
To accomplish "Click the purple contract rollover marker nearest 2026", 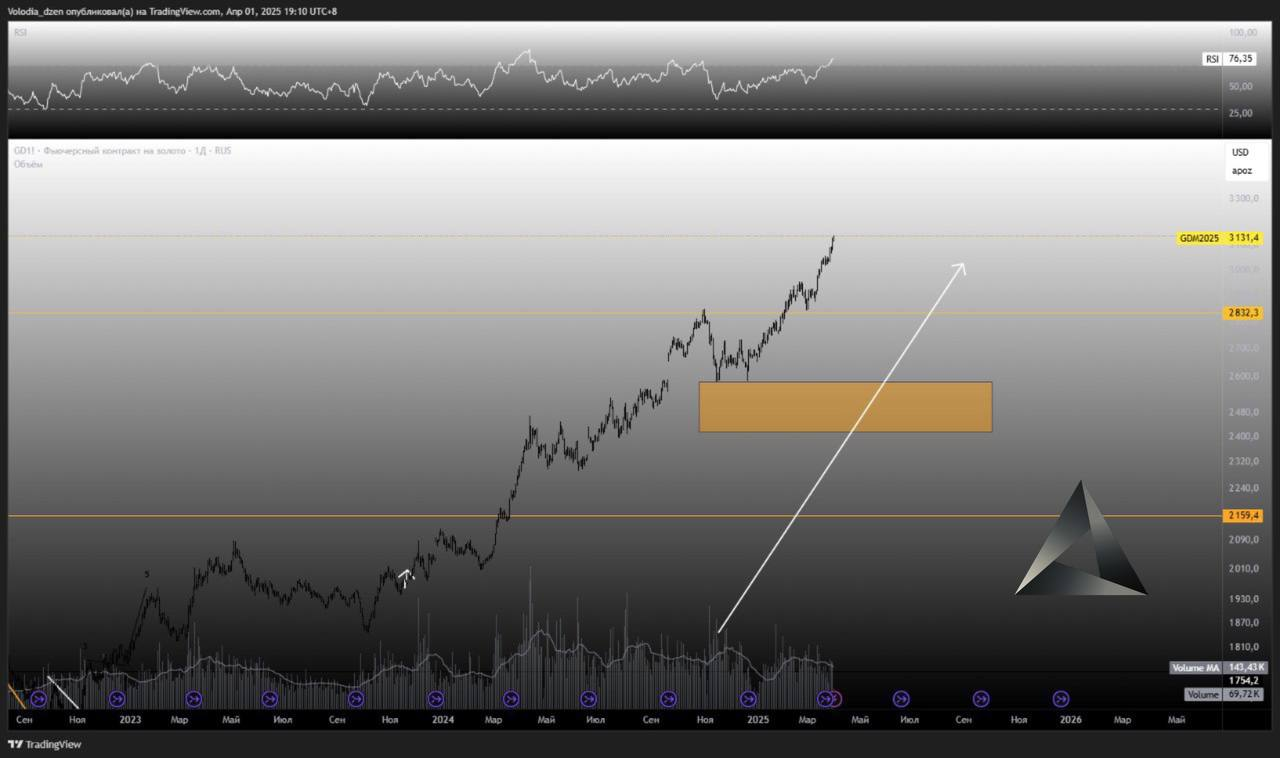I will pyautogui.click(x=1061, y=699).
